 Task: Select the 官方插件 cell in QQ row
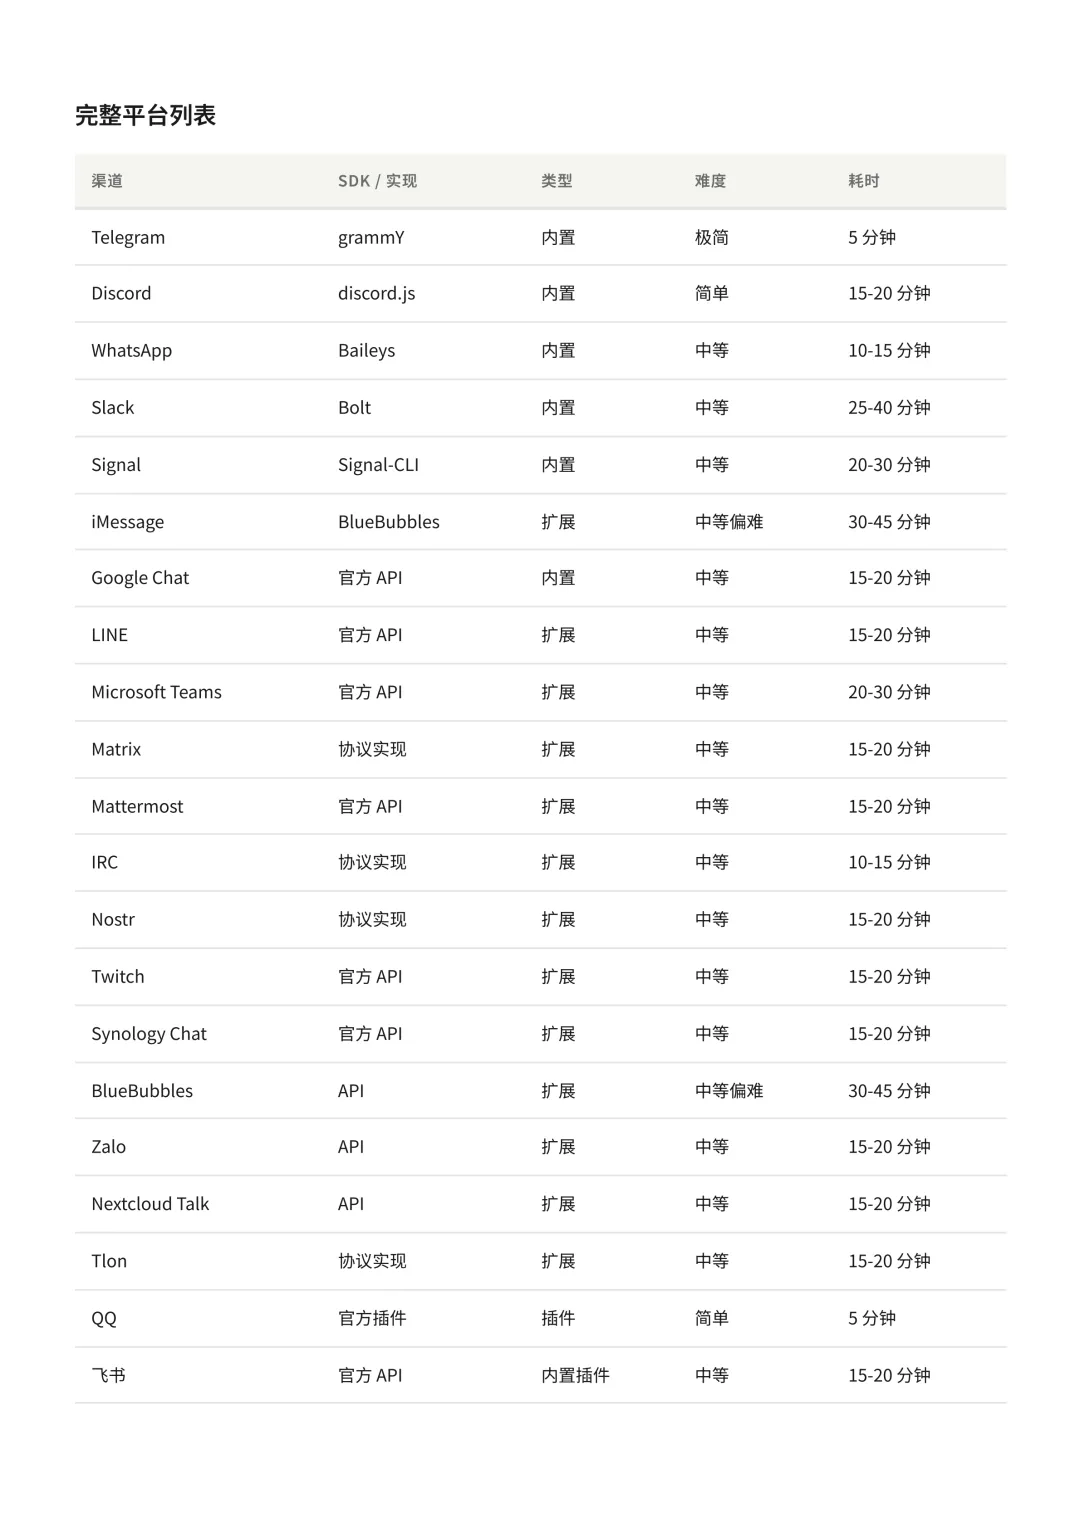click(x=372, y=1318)
